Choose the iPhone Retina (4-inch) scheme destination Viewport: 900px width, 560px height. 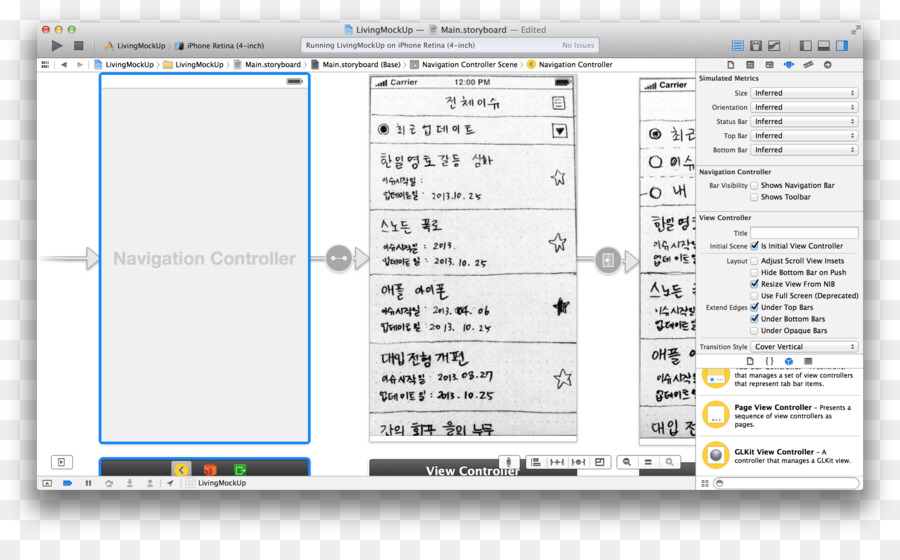(224, 46)
